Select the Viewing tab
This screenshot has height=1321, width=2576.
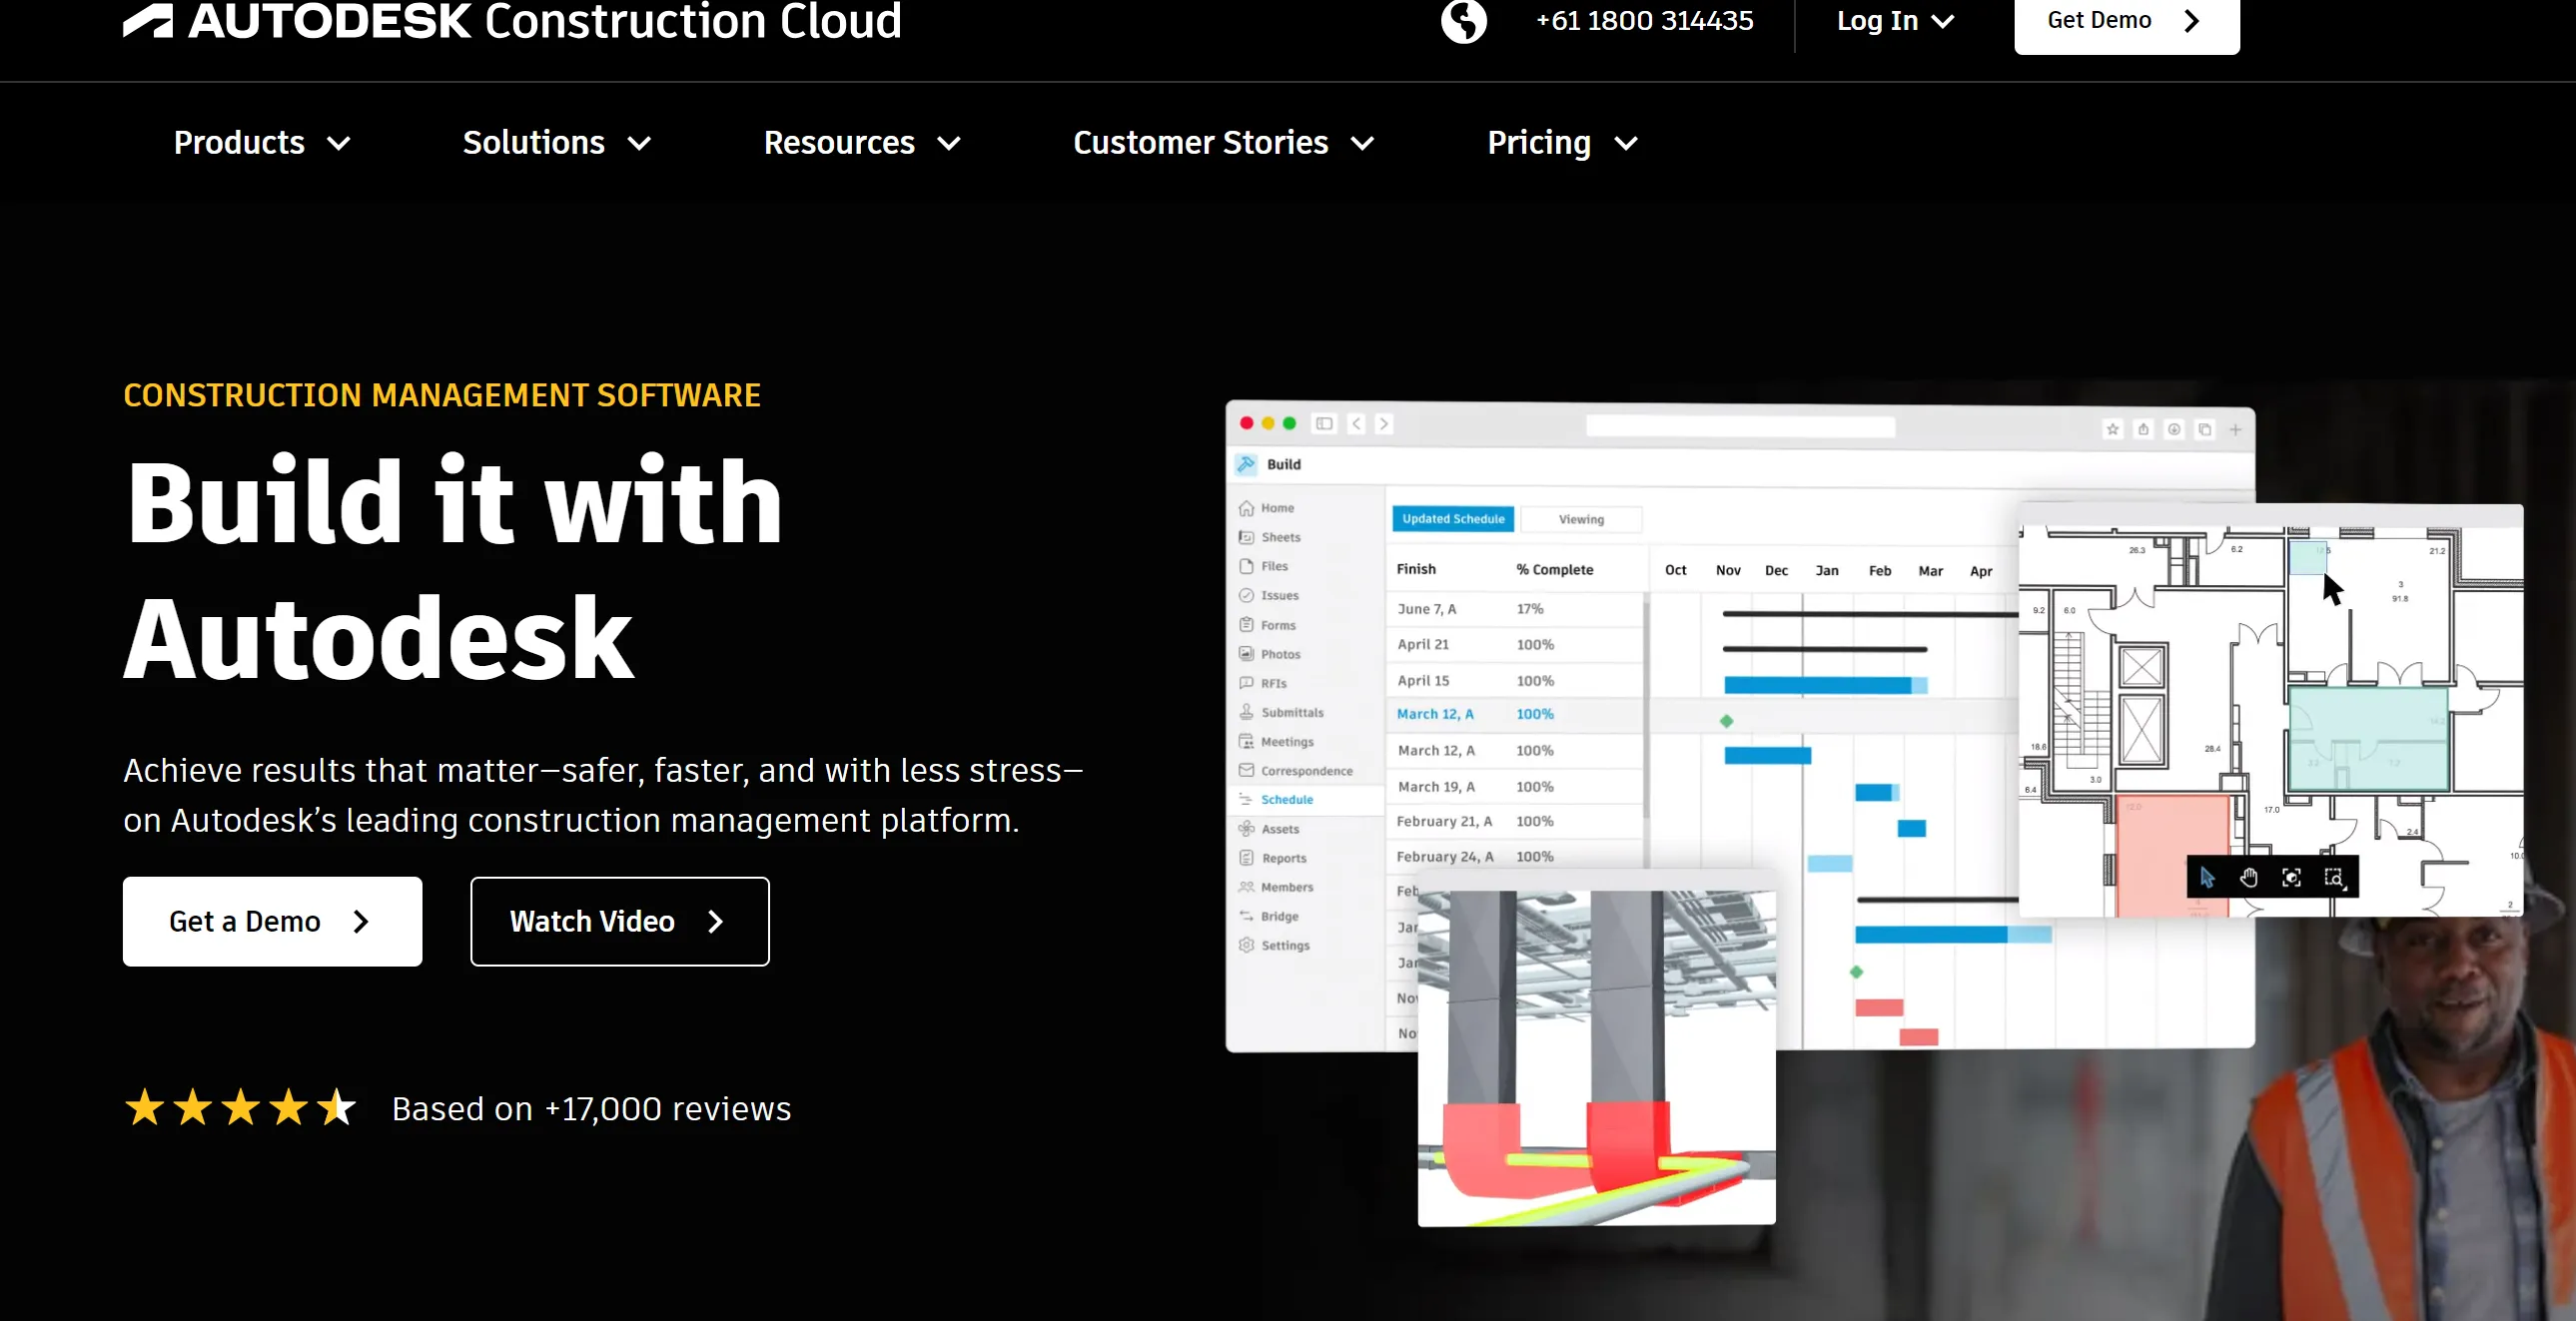(1581, 519)
